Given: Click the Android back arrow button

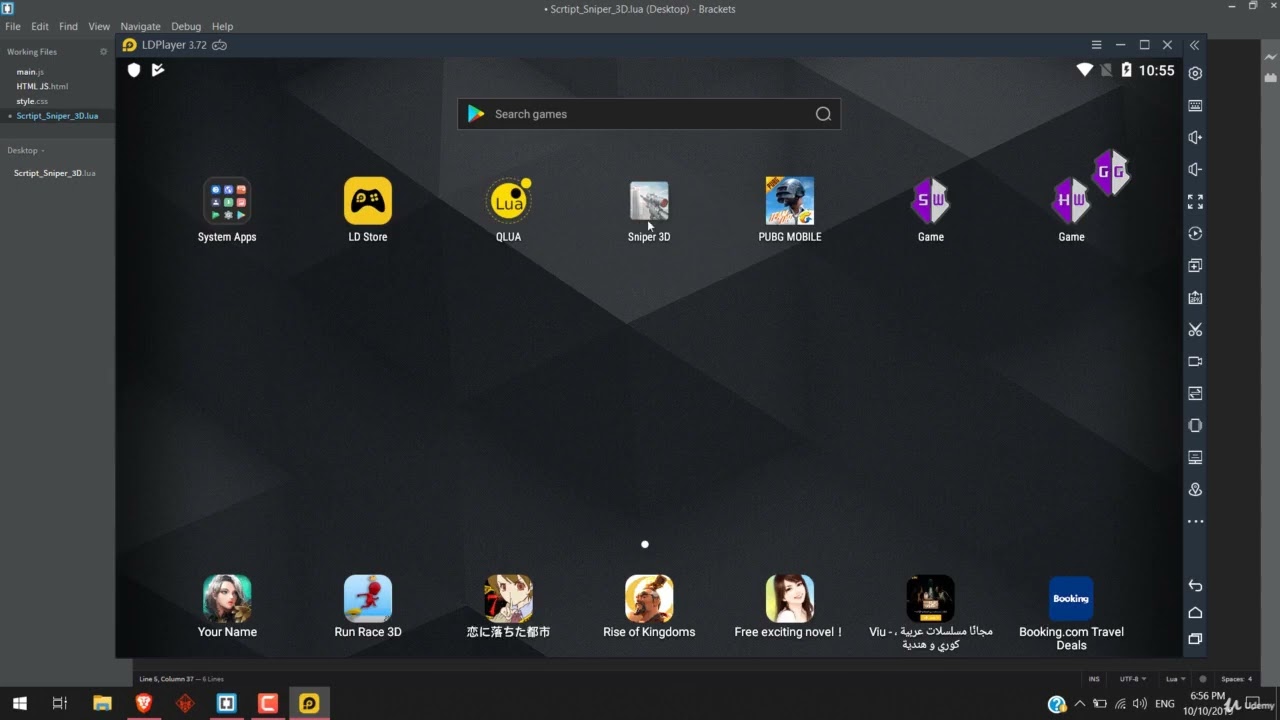Looking at the screenshot, I should (x=1195, y=585).
